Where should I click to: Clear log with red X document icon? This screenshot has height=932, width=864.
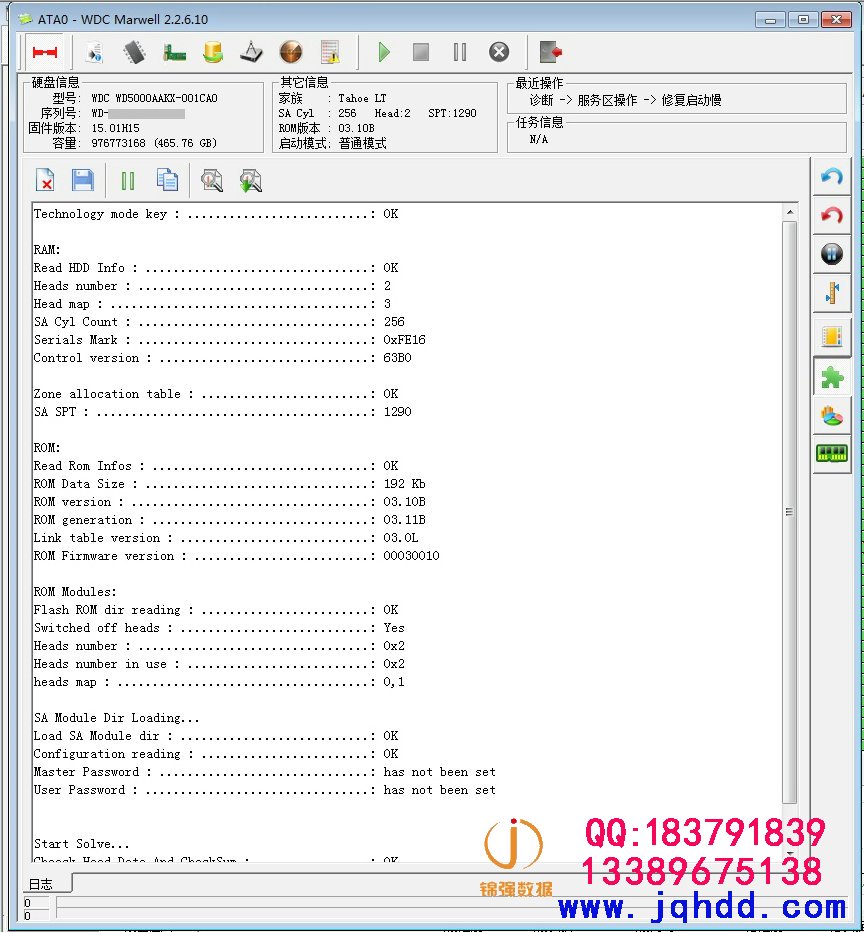(46, 180)
